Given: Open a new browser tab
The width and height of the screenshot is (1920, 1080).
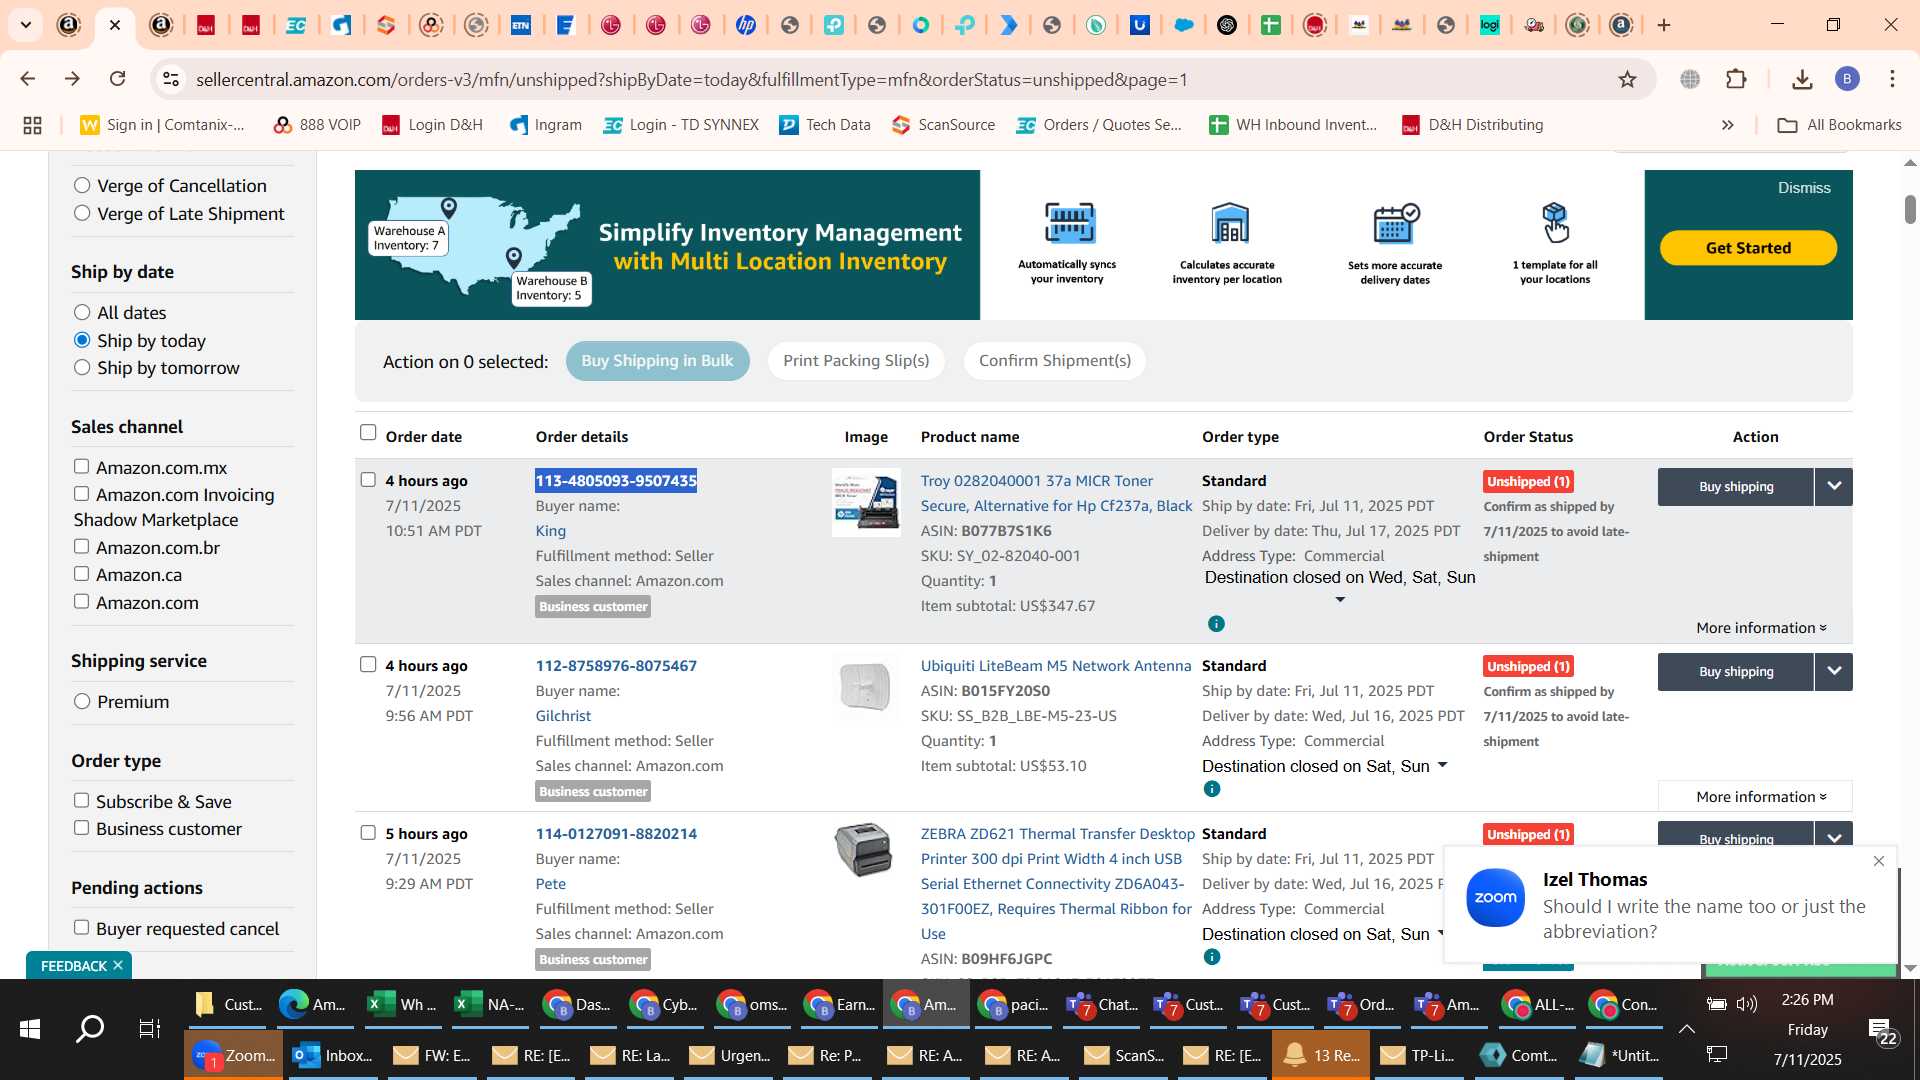Looking at the screenshot, I should (1664, 25).
